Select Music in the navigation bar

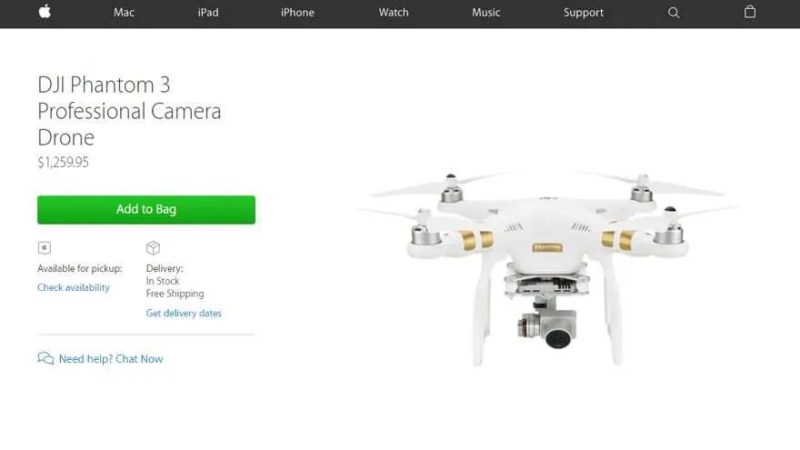point(486,13)
